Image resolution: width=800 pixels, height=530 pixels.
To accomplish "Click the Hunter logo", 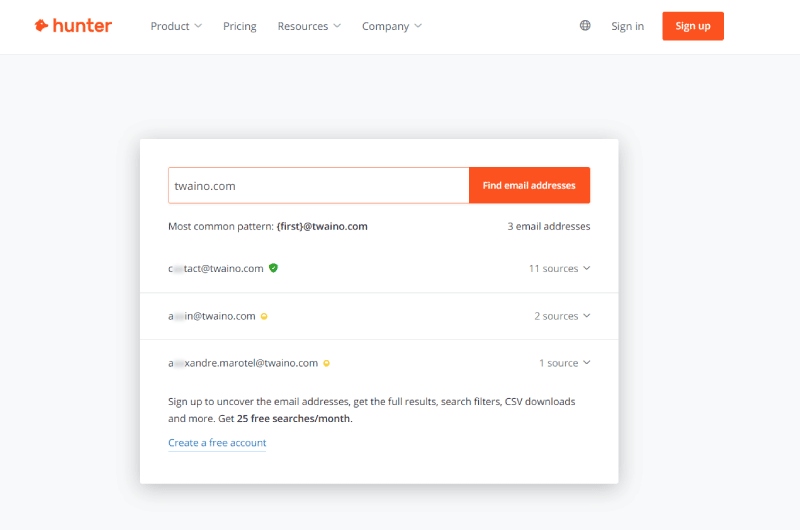I will pos(73,26).
